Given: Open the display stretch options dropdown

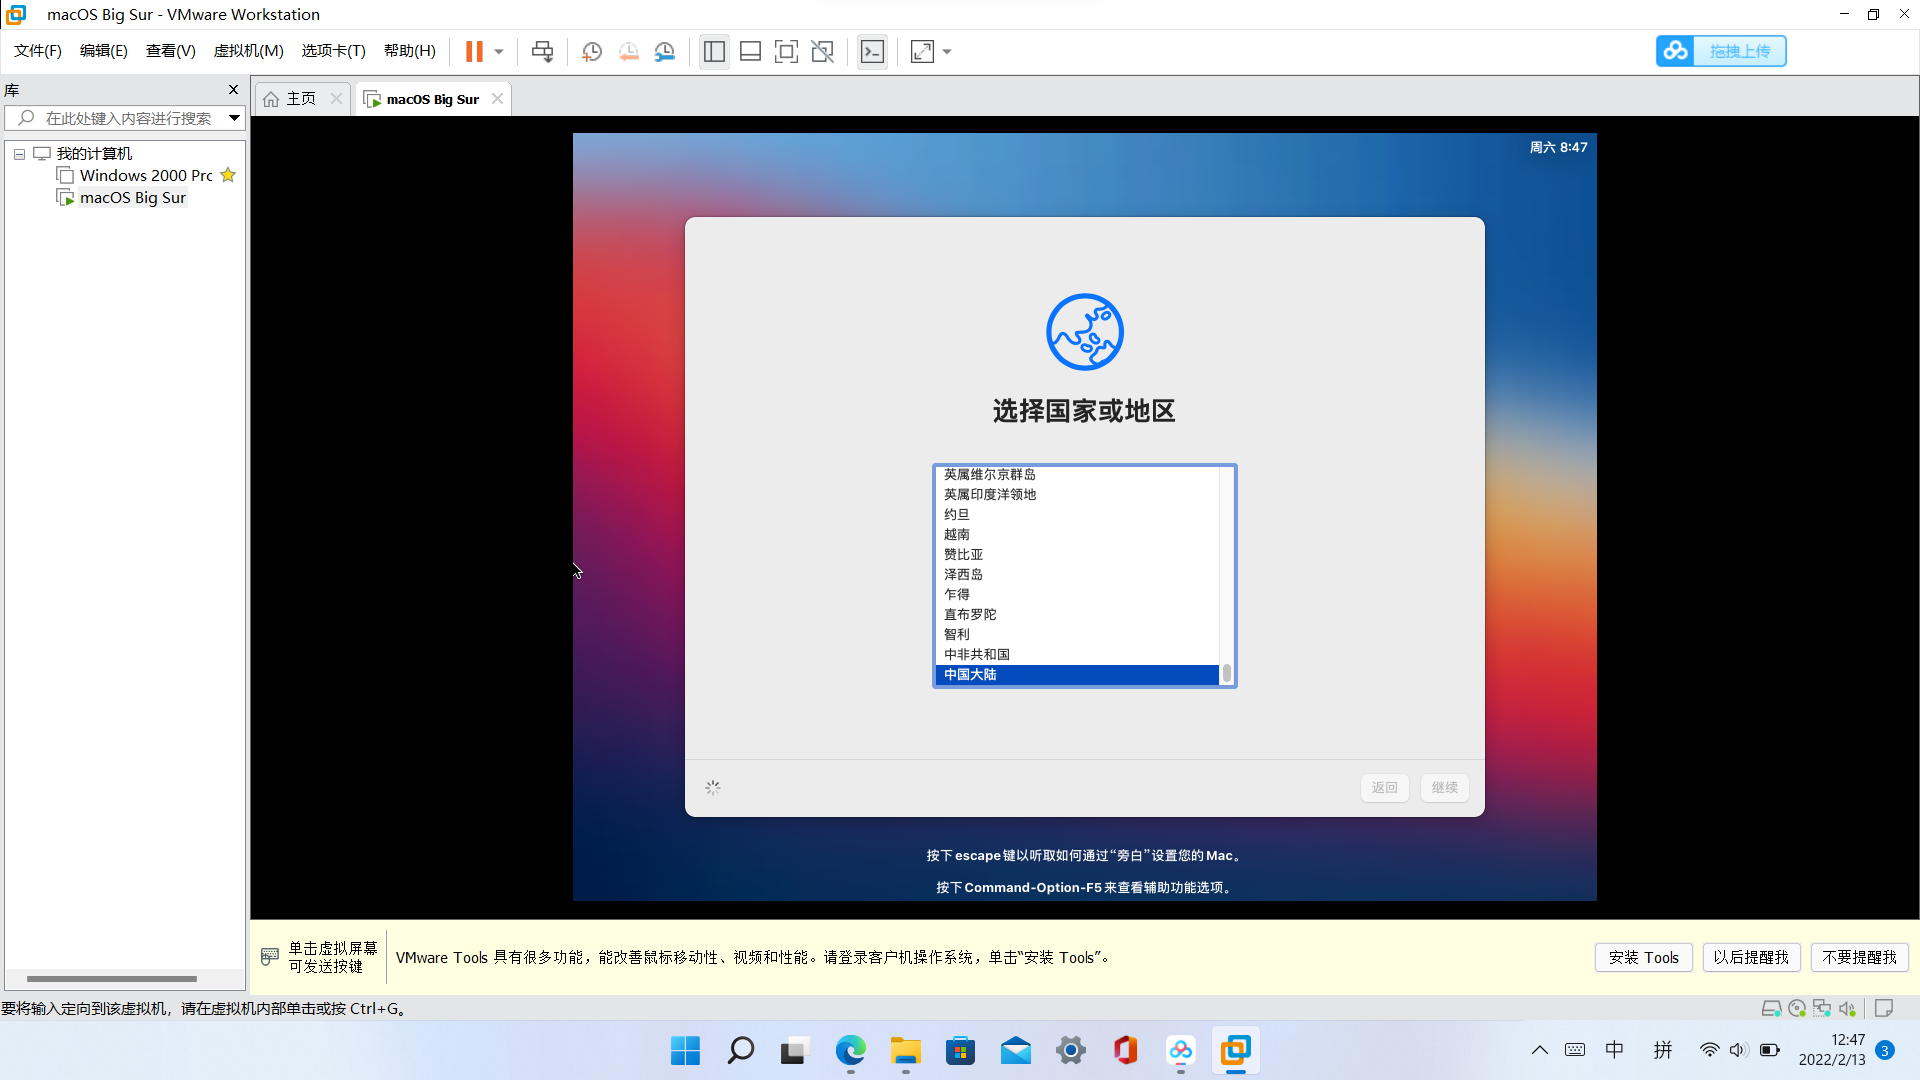Looking at the screenshot, I should 946,51.
